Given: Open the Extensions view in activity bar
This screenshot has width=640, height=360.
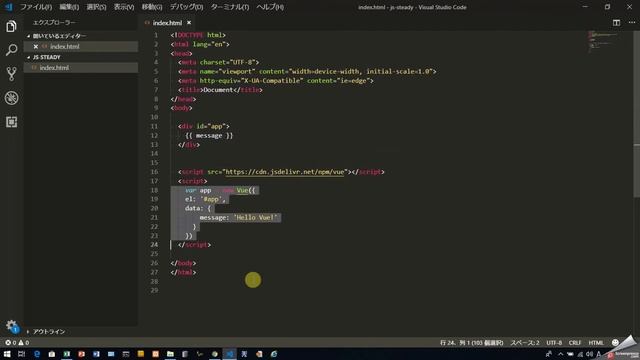Looking at the screenshot, I should [x=11, y=122].
